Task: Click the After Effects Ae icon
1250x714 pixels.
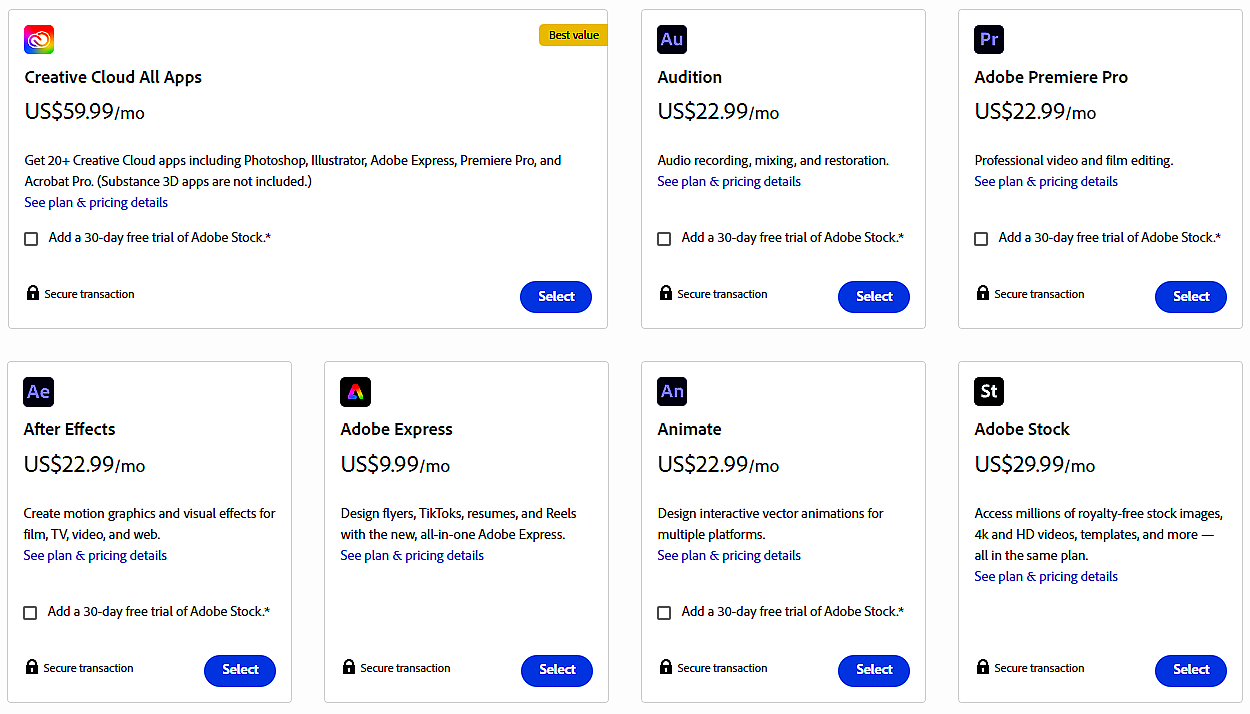Action: point(38,391)
